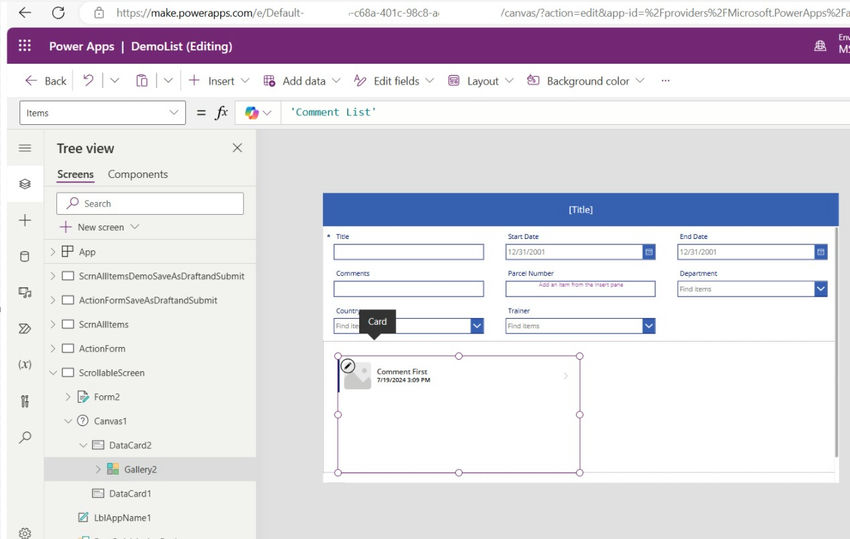The image size is (850, 539).
Task: Click the Comment First gallery text
Action: 402,371
